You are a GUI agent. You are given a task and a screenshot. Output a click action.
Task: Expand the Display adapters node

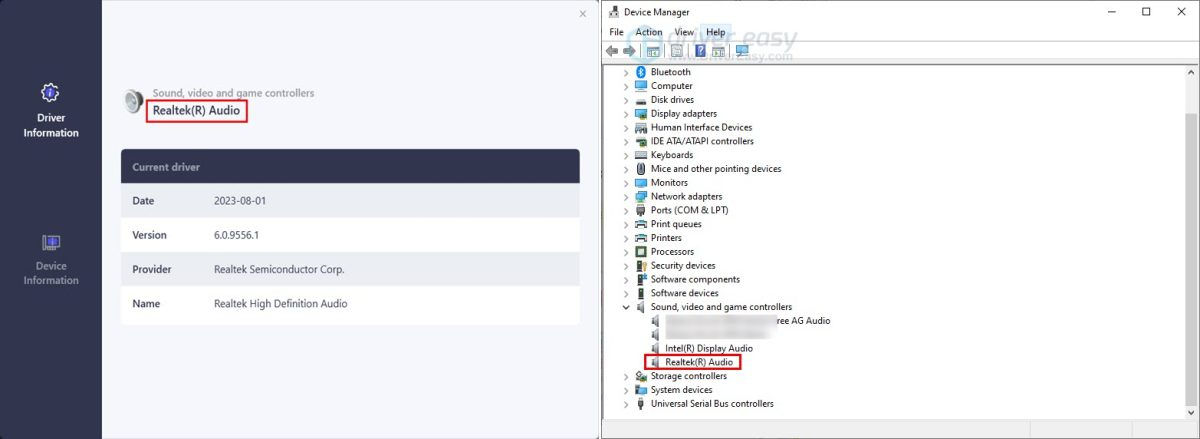coord(626,114)
